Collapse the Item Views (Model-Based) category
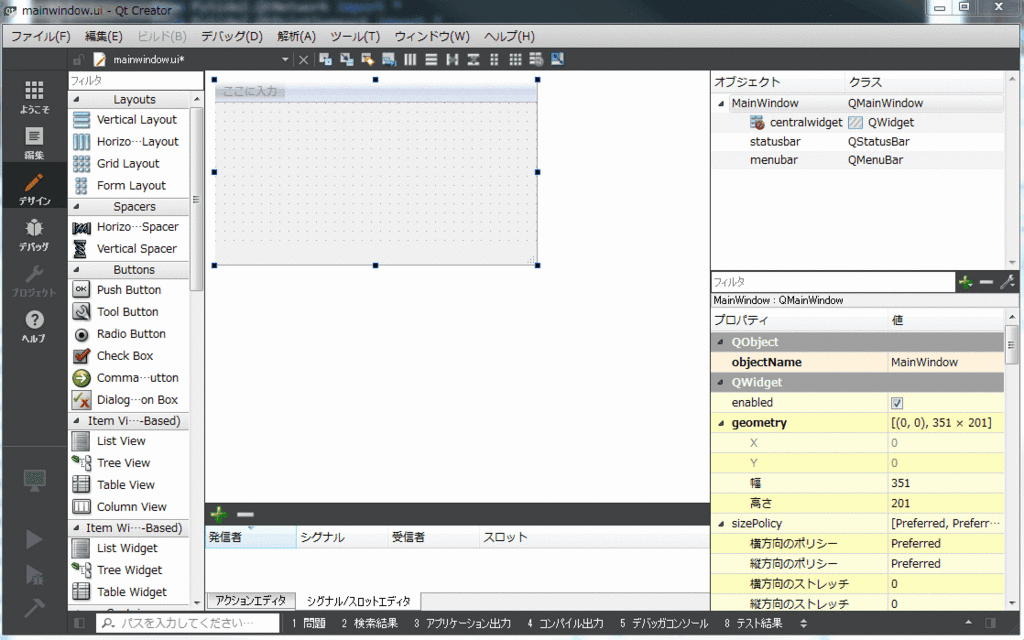 pyautogui.click(x=76, y=421)
